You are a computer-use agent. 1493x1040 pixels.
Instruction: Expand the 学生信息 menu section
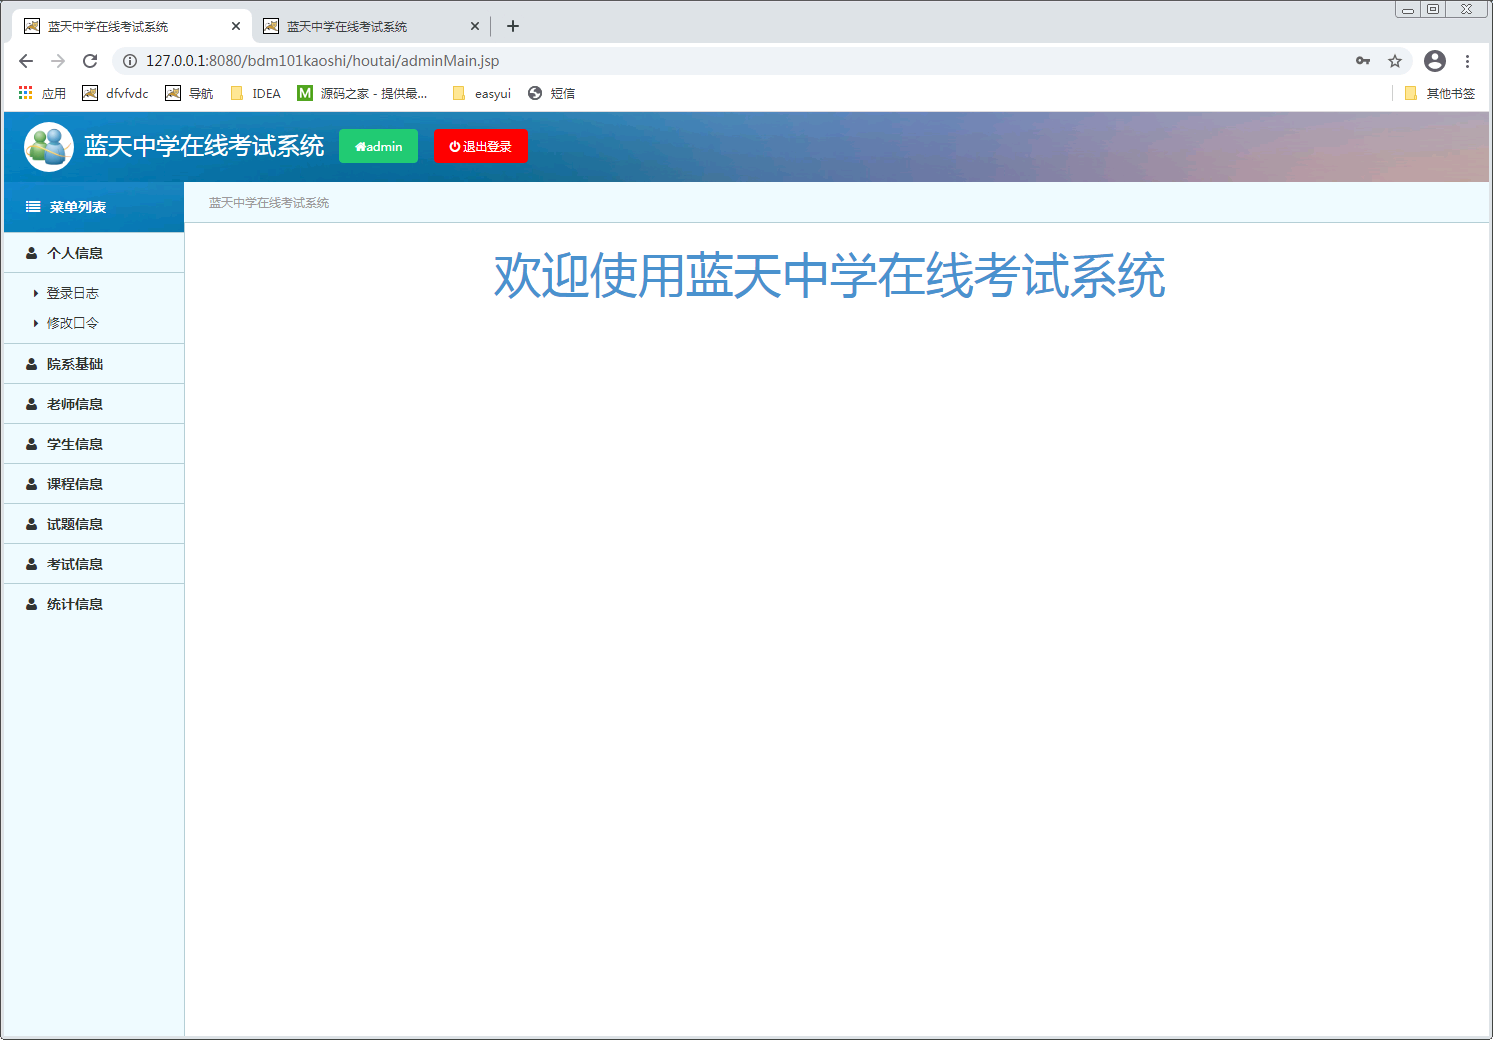(x=94, y=444)
